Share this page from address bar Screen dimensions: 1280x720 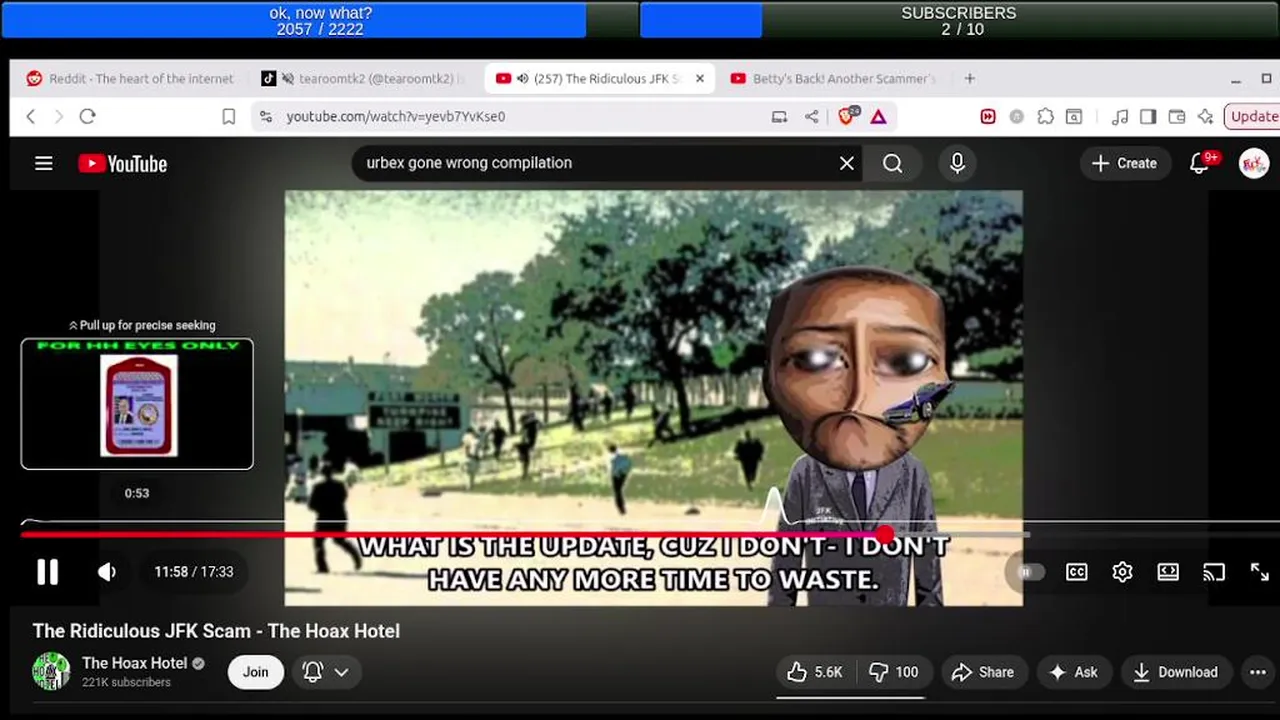click(x=811, y=117)
